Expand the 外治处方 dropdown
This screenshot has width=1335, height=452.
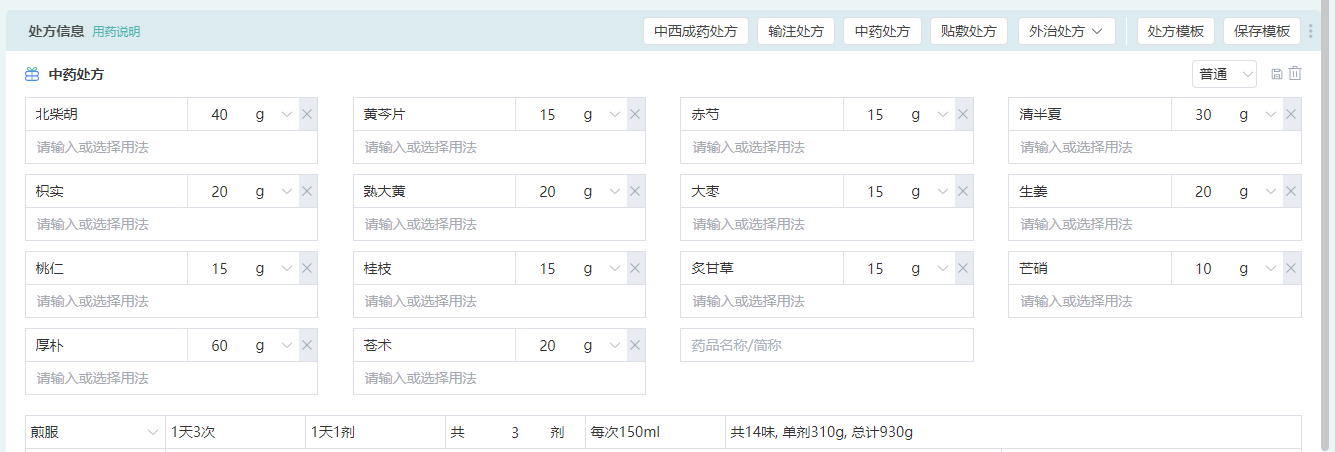[1067, 31]
